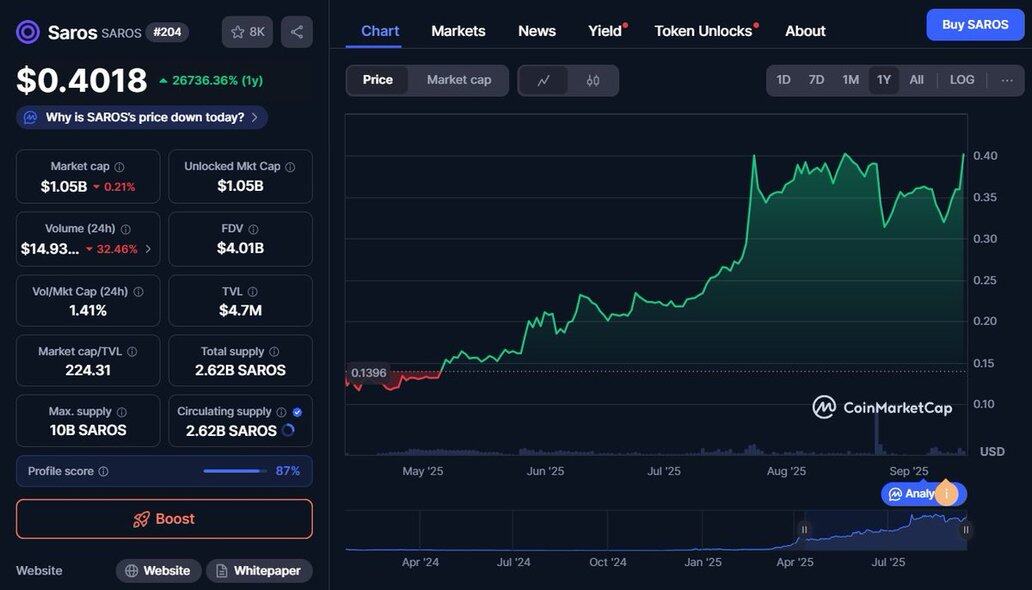Click the Unlocked Mkt Cap info icon
Screen dimensions: 1032x590
coord(290,167)
